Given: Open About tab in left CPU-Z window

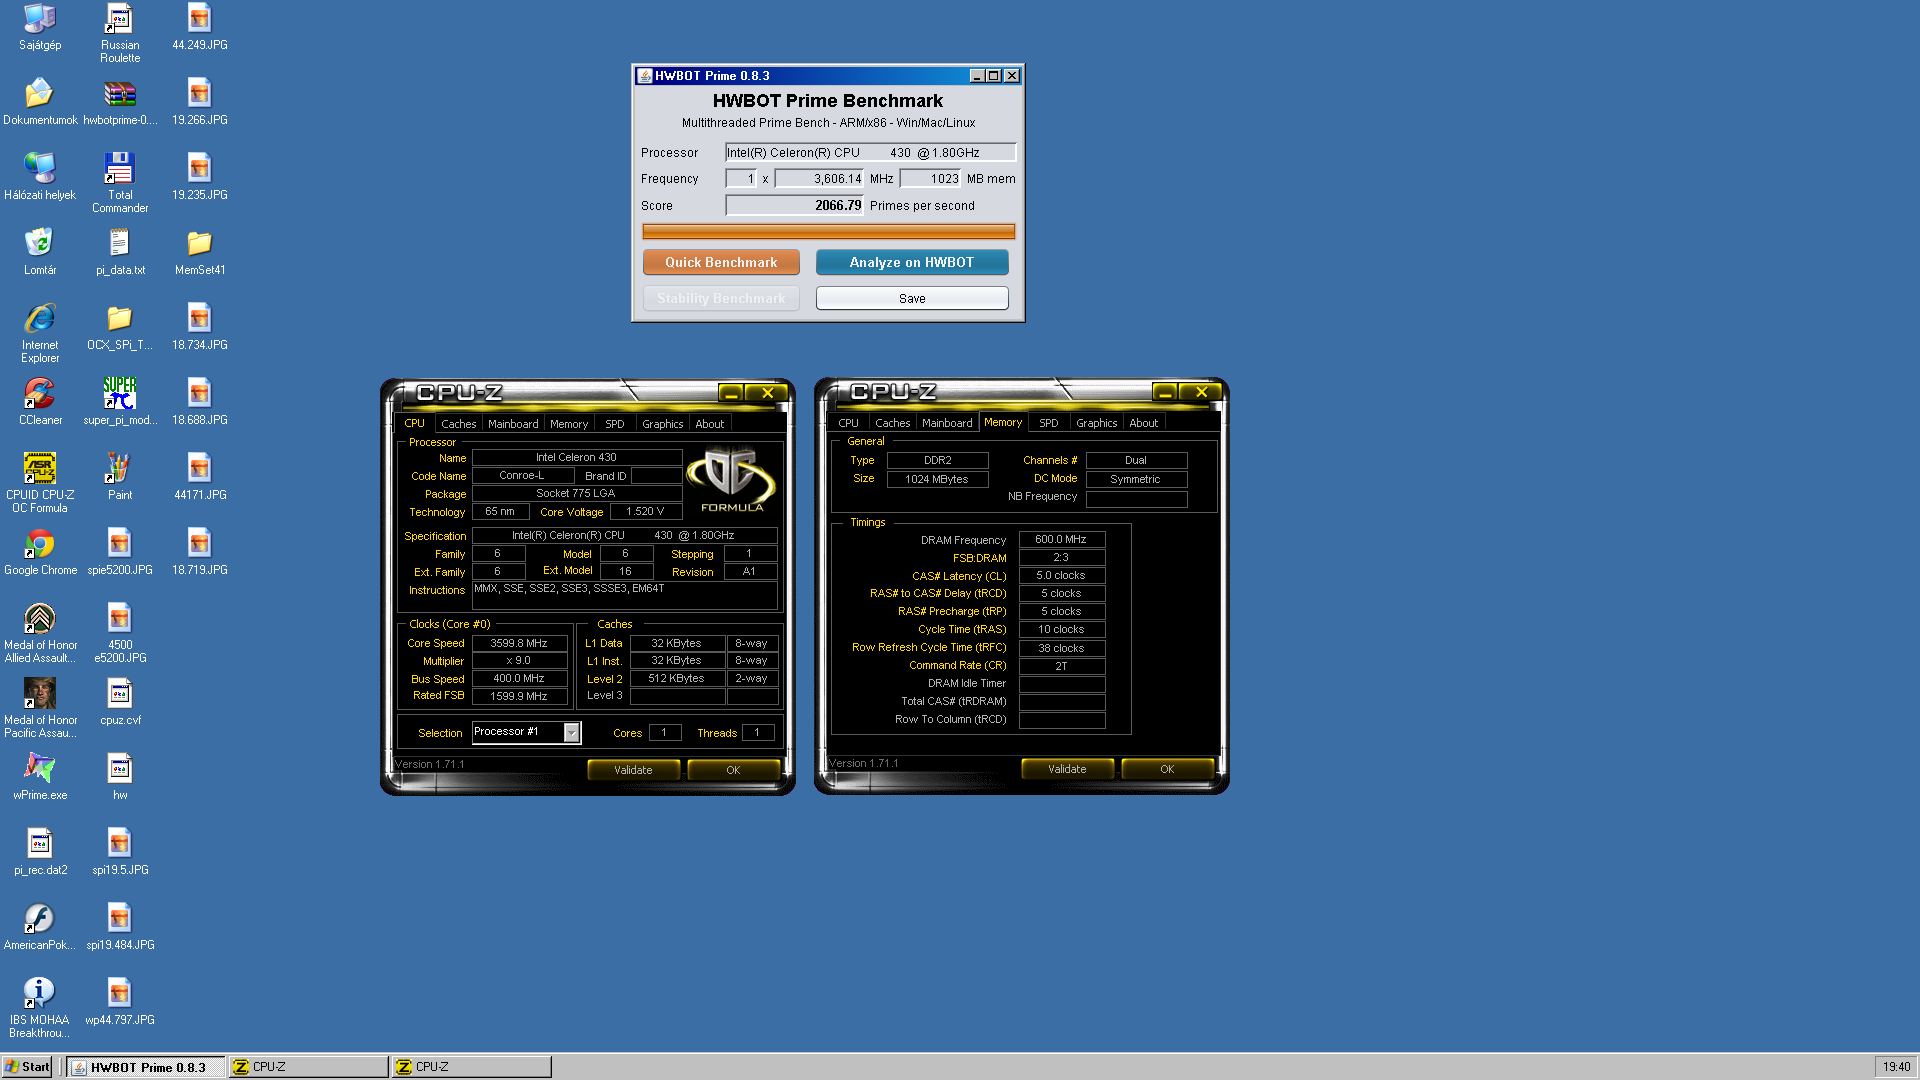Looking at the screenshot, I should click(x=710, y=424).
